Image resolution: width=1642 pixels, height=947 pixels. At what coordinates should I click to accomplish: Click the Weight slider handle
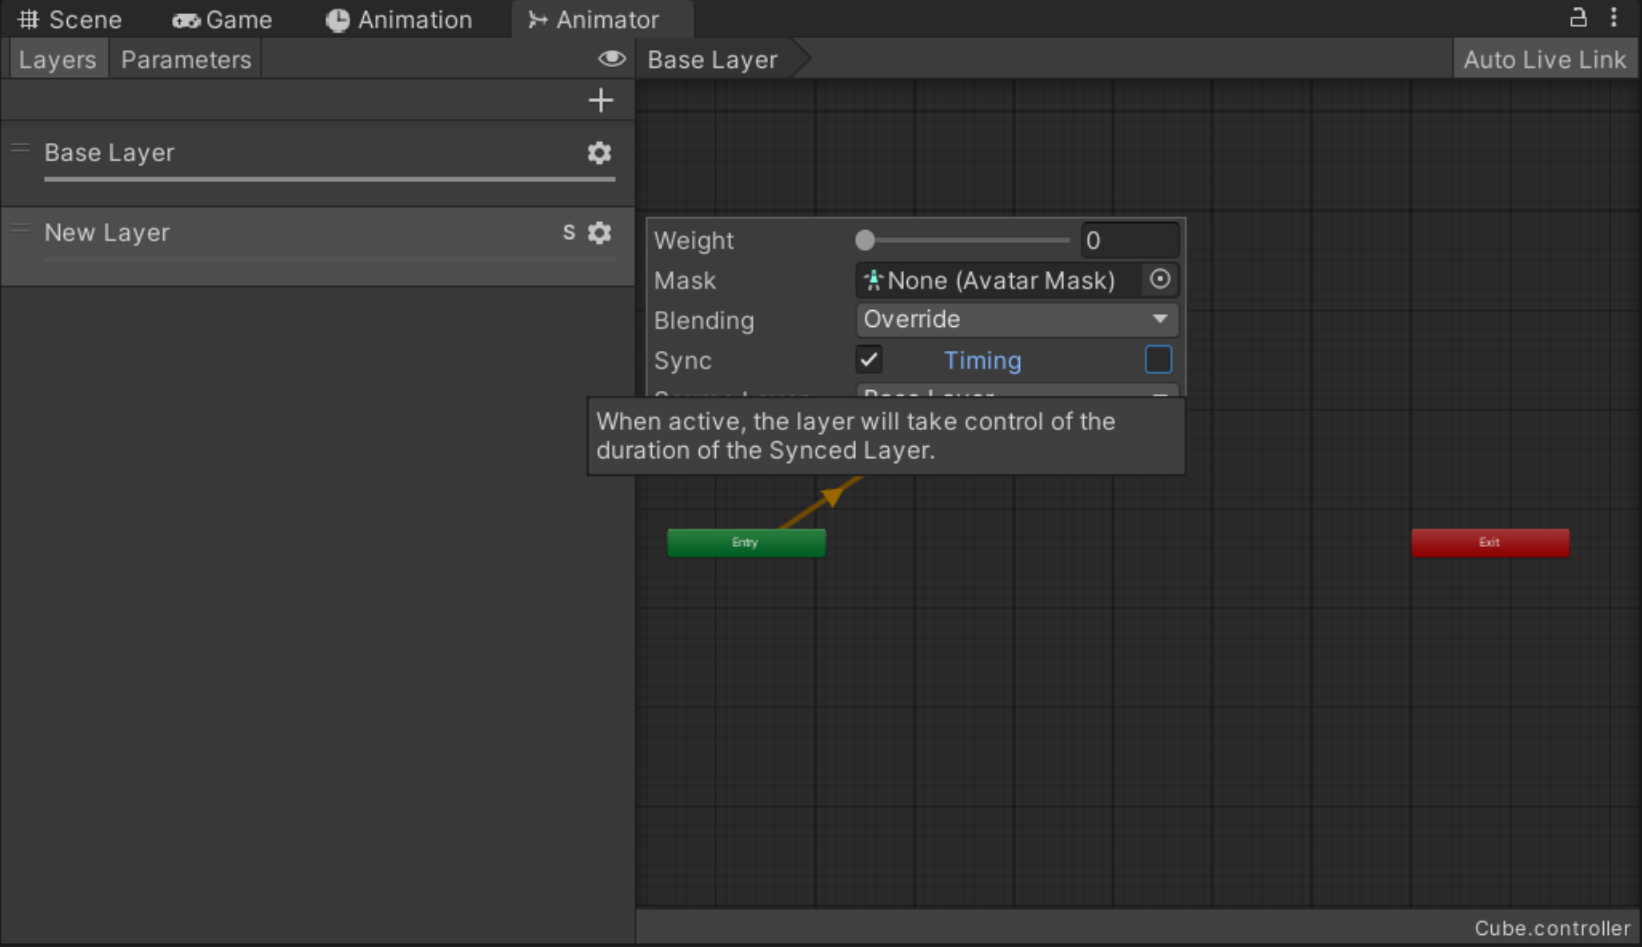click(x=865, y=240)
